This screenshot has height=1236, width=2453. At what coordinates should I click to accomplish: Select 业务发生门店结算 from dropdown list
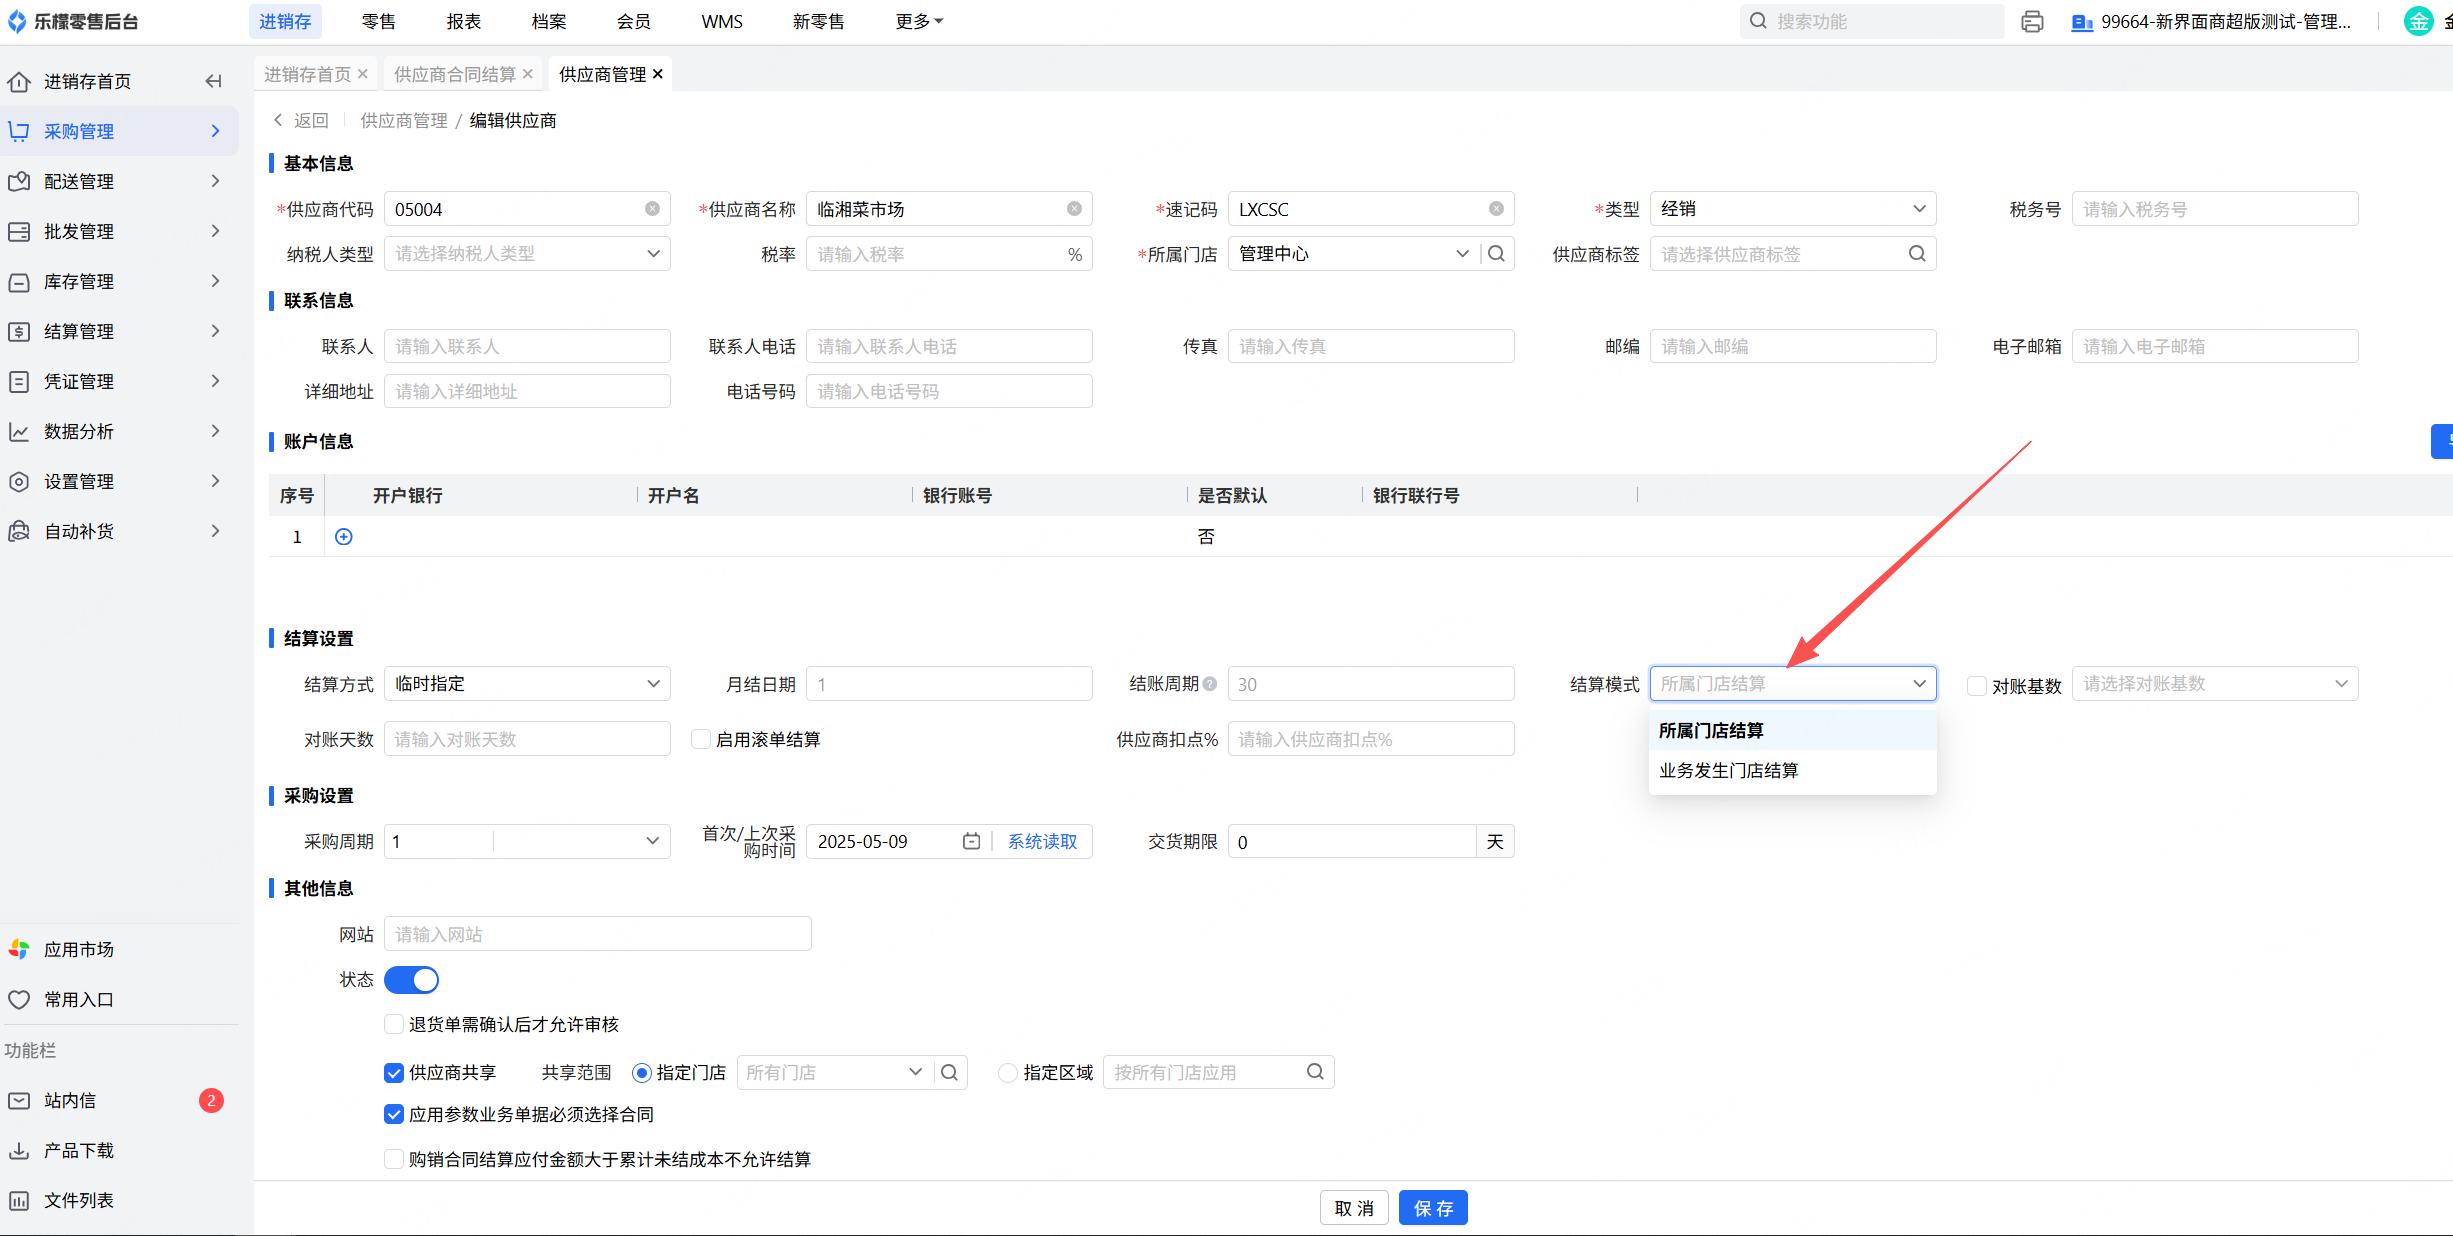click(x=1728, y=770)
